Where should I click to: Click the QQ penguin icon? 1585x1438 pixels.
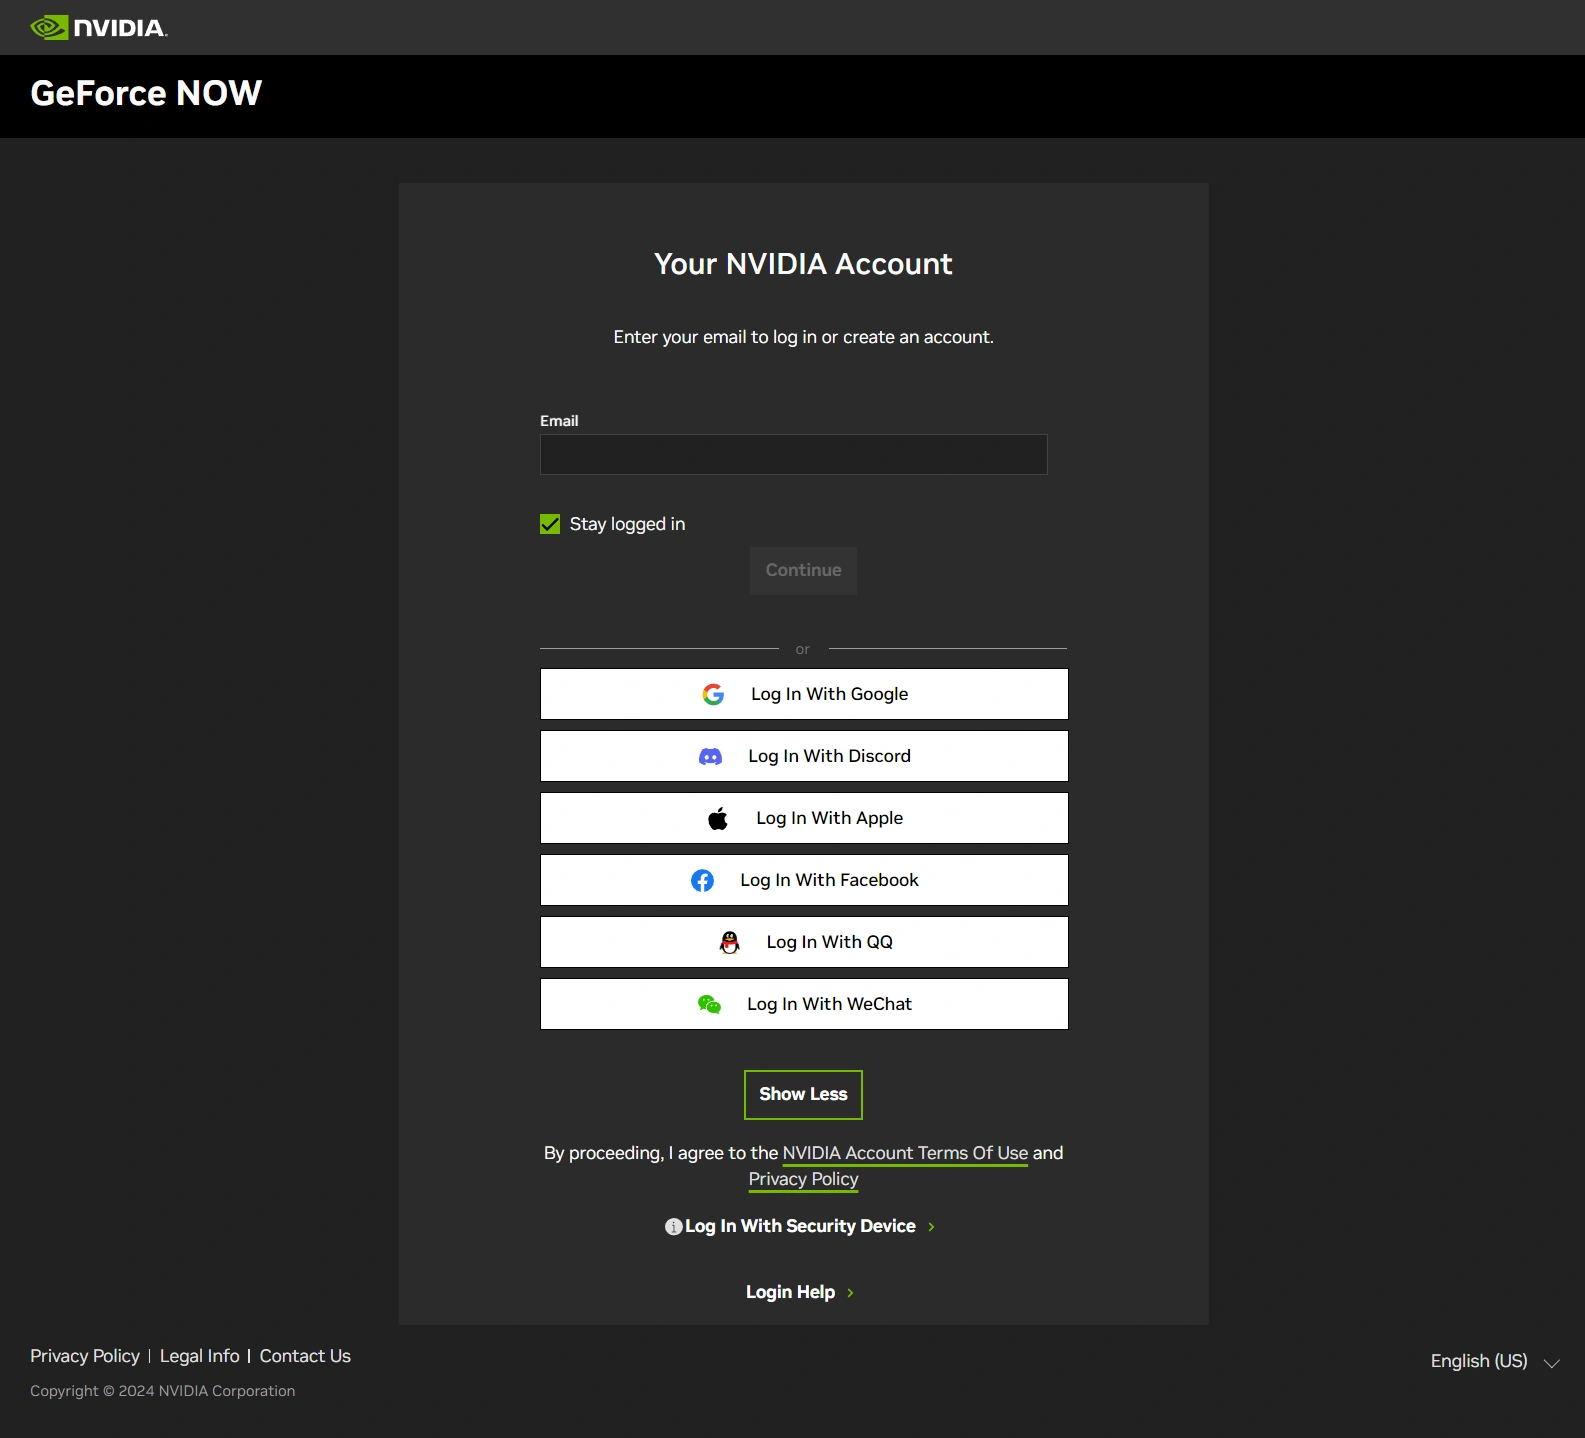(730, 942)
